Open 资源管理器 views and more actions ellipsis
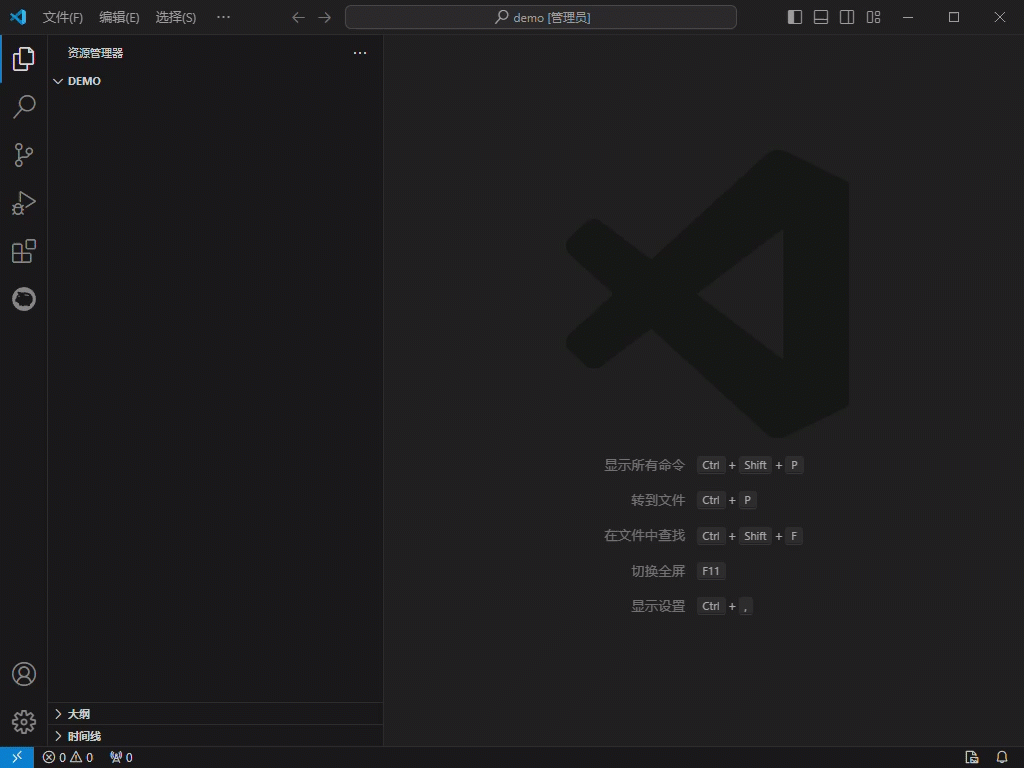The width and height of the screenshot is (1024, 768). click(360, 53)
